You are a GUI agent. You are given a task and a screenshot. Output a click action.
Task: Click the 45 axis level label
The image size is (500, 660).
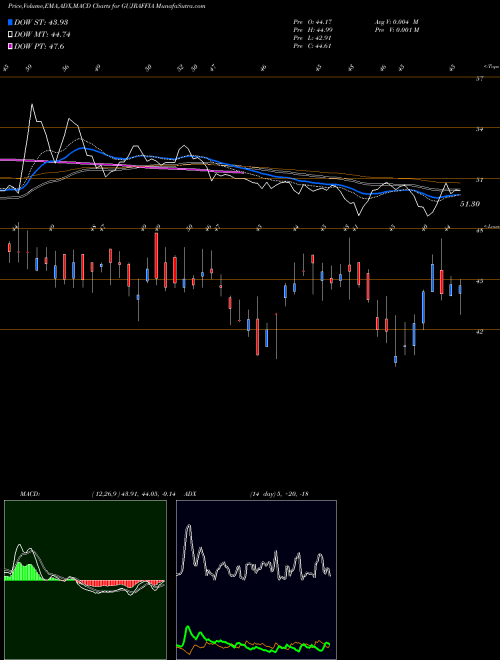tap(479, 281)
